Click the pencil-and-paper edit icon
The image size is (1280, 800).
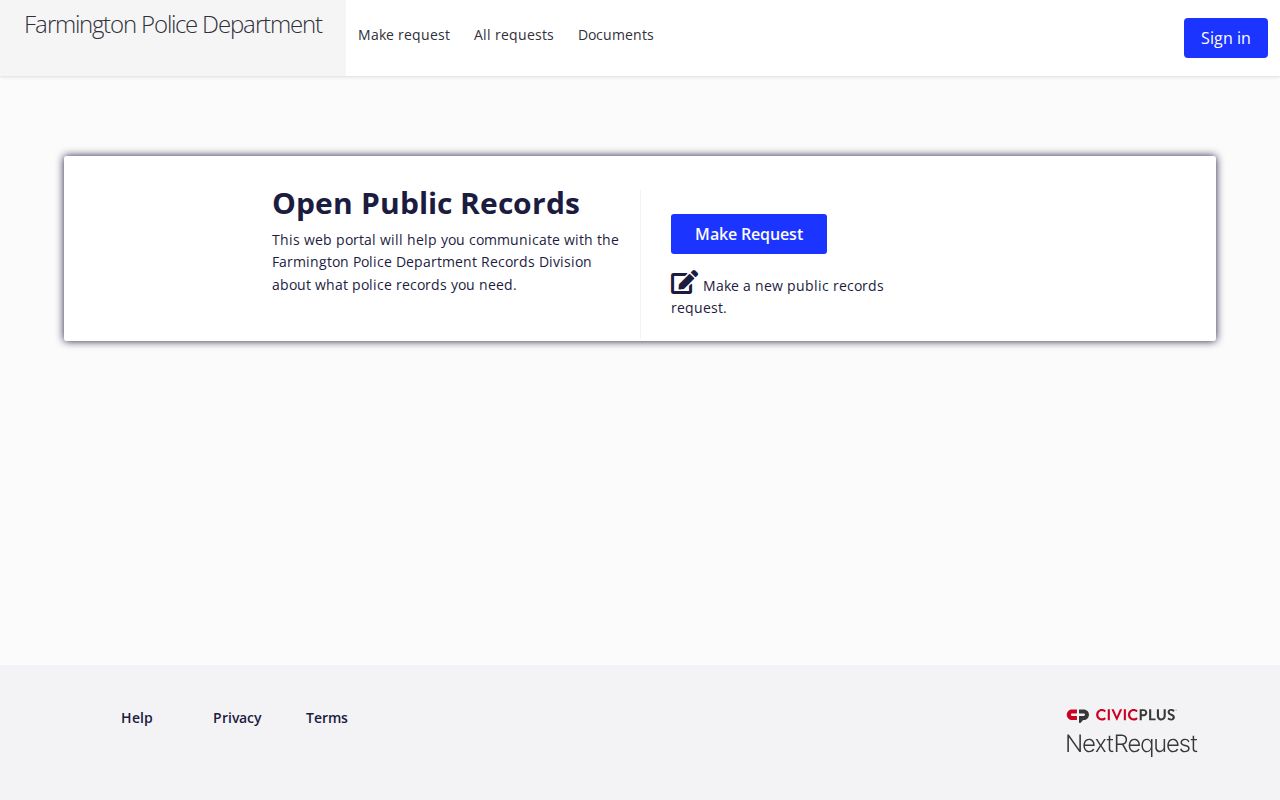[684, 283]
